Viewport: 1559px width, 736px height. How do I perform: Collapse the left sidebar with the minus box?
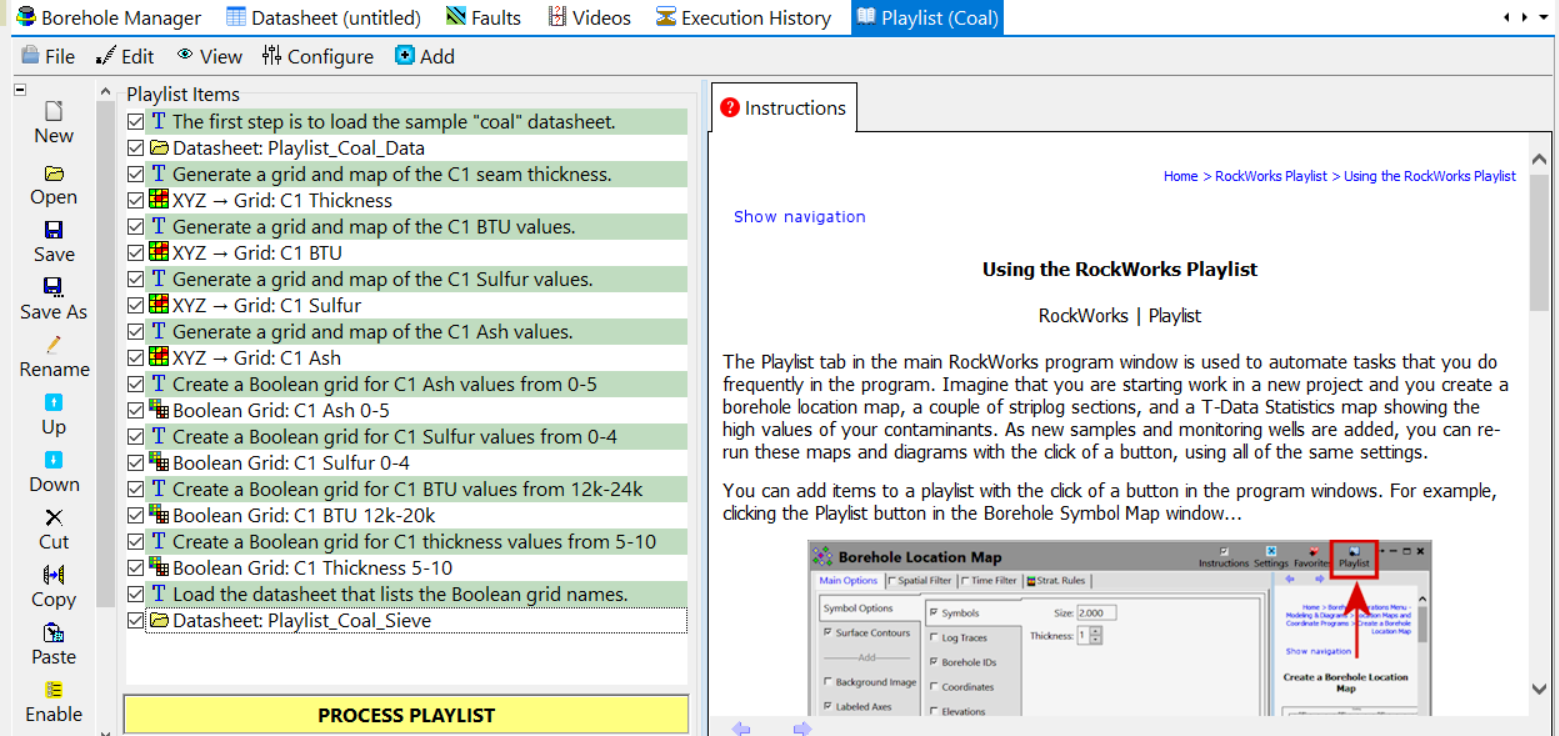coord(19,90)
